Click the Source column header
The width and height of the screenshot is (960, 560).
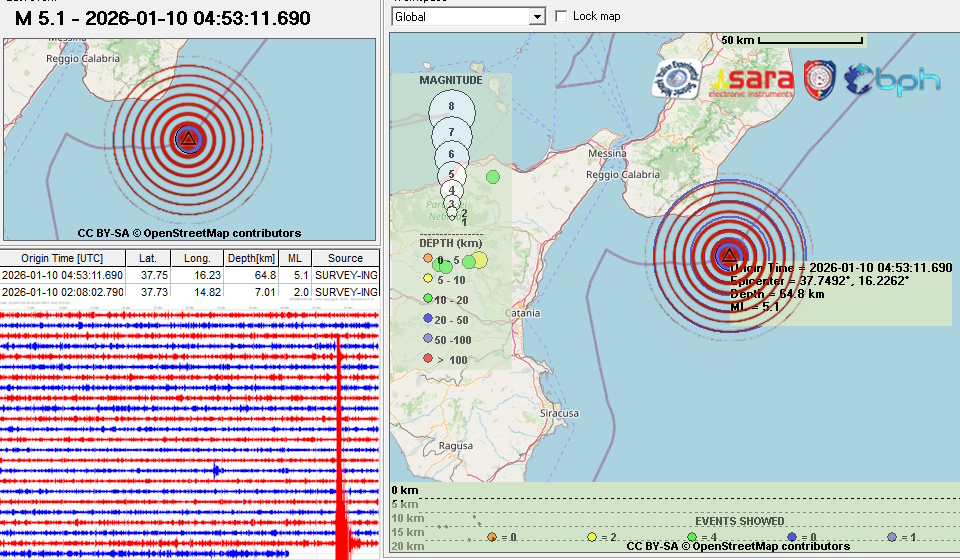point(345,259)
